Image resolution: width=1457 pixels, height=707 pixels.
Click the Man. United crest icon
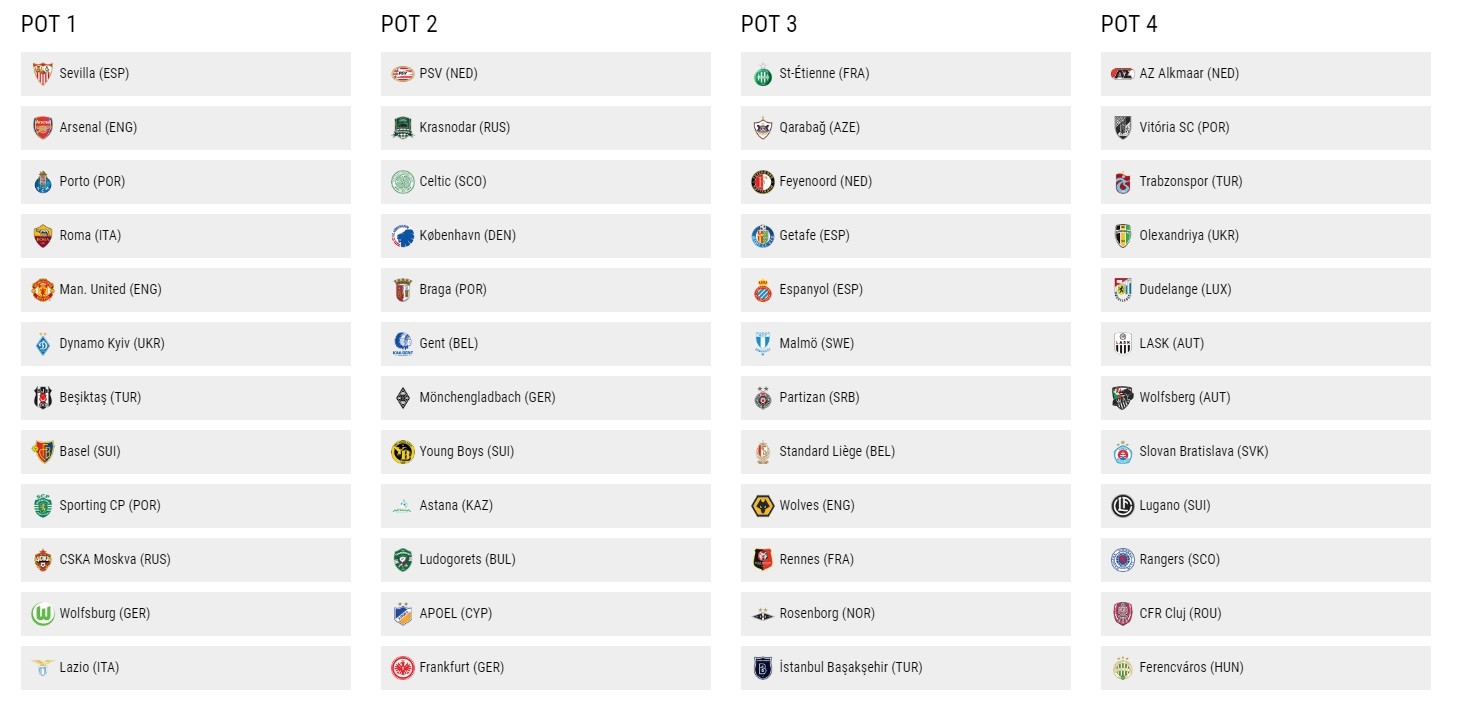pyautogui.click(x=43, y=290)
